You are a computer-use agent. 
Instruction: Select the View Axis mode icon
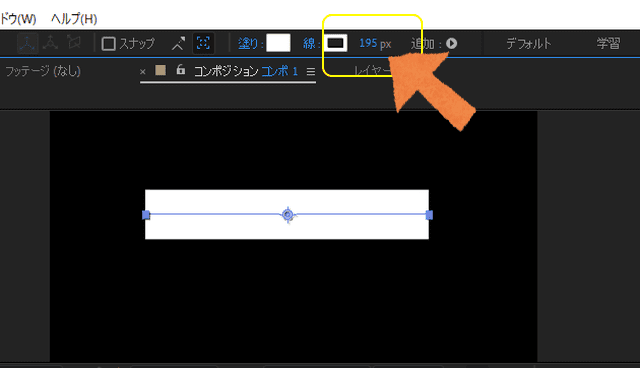coord(74,42)
